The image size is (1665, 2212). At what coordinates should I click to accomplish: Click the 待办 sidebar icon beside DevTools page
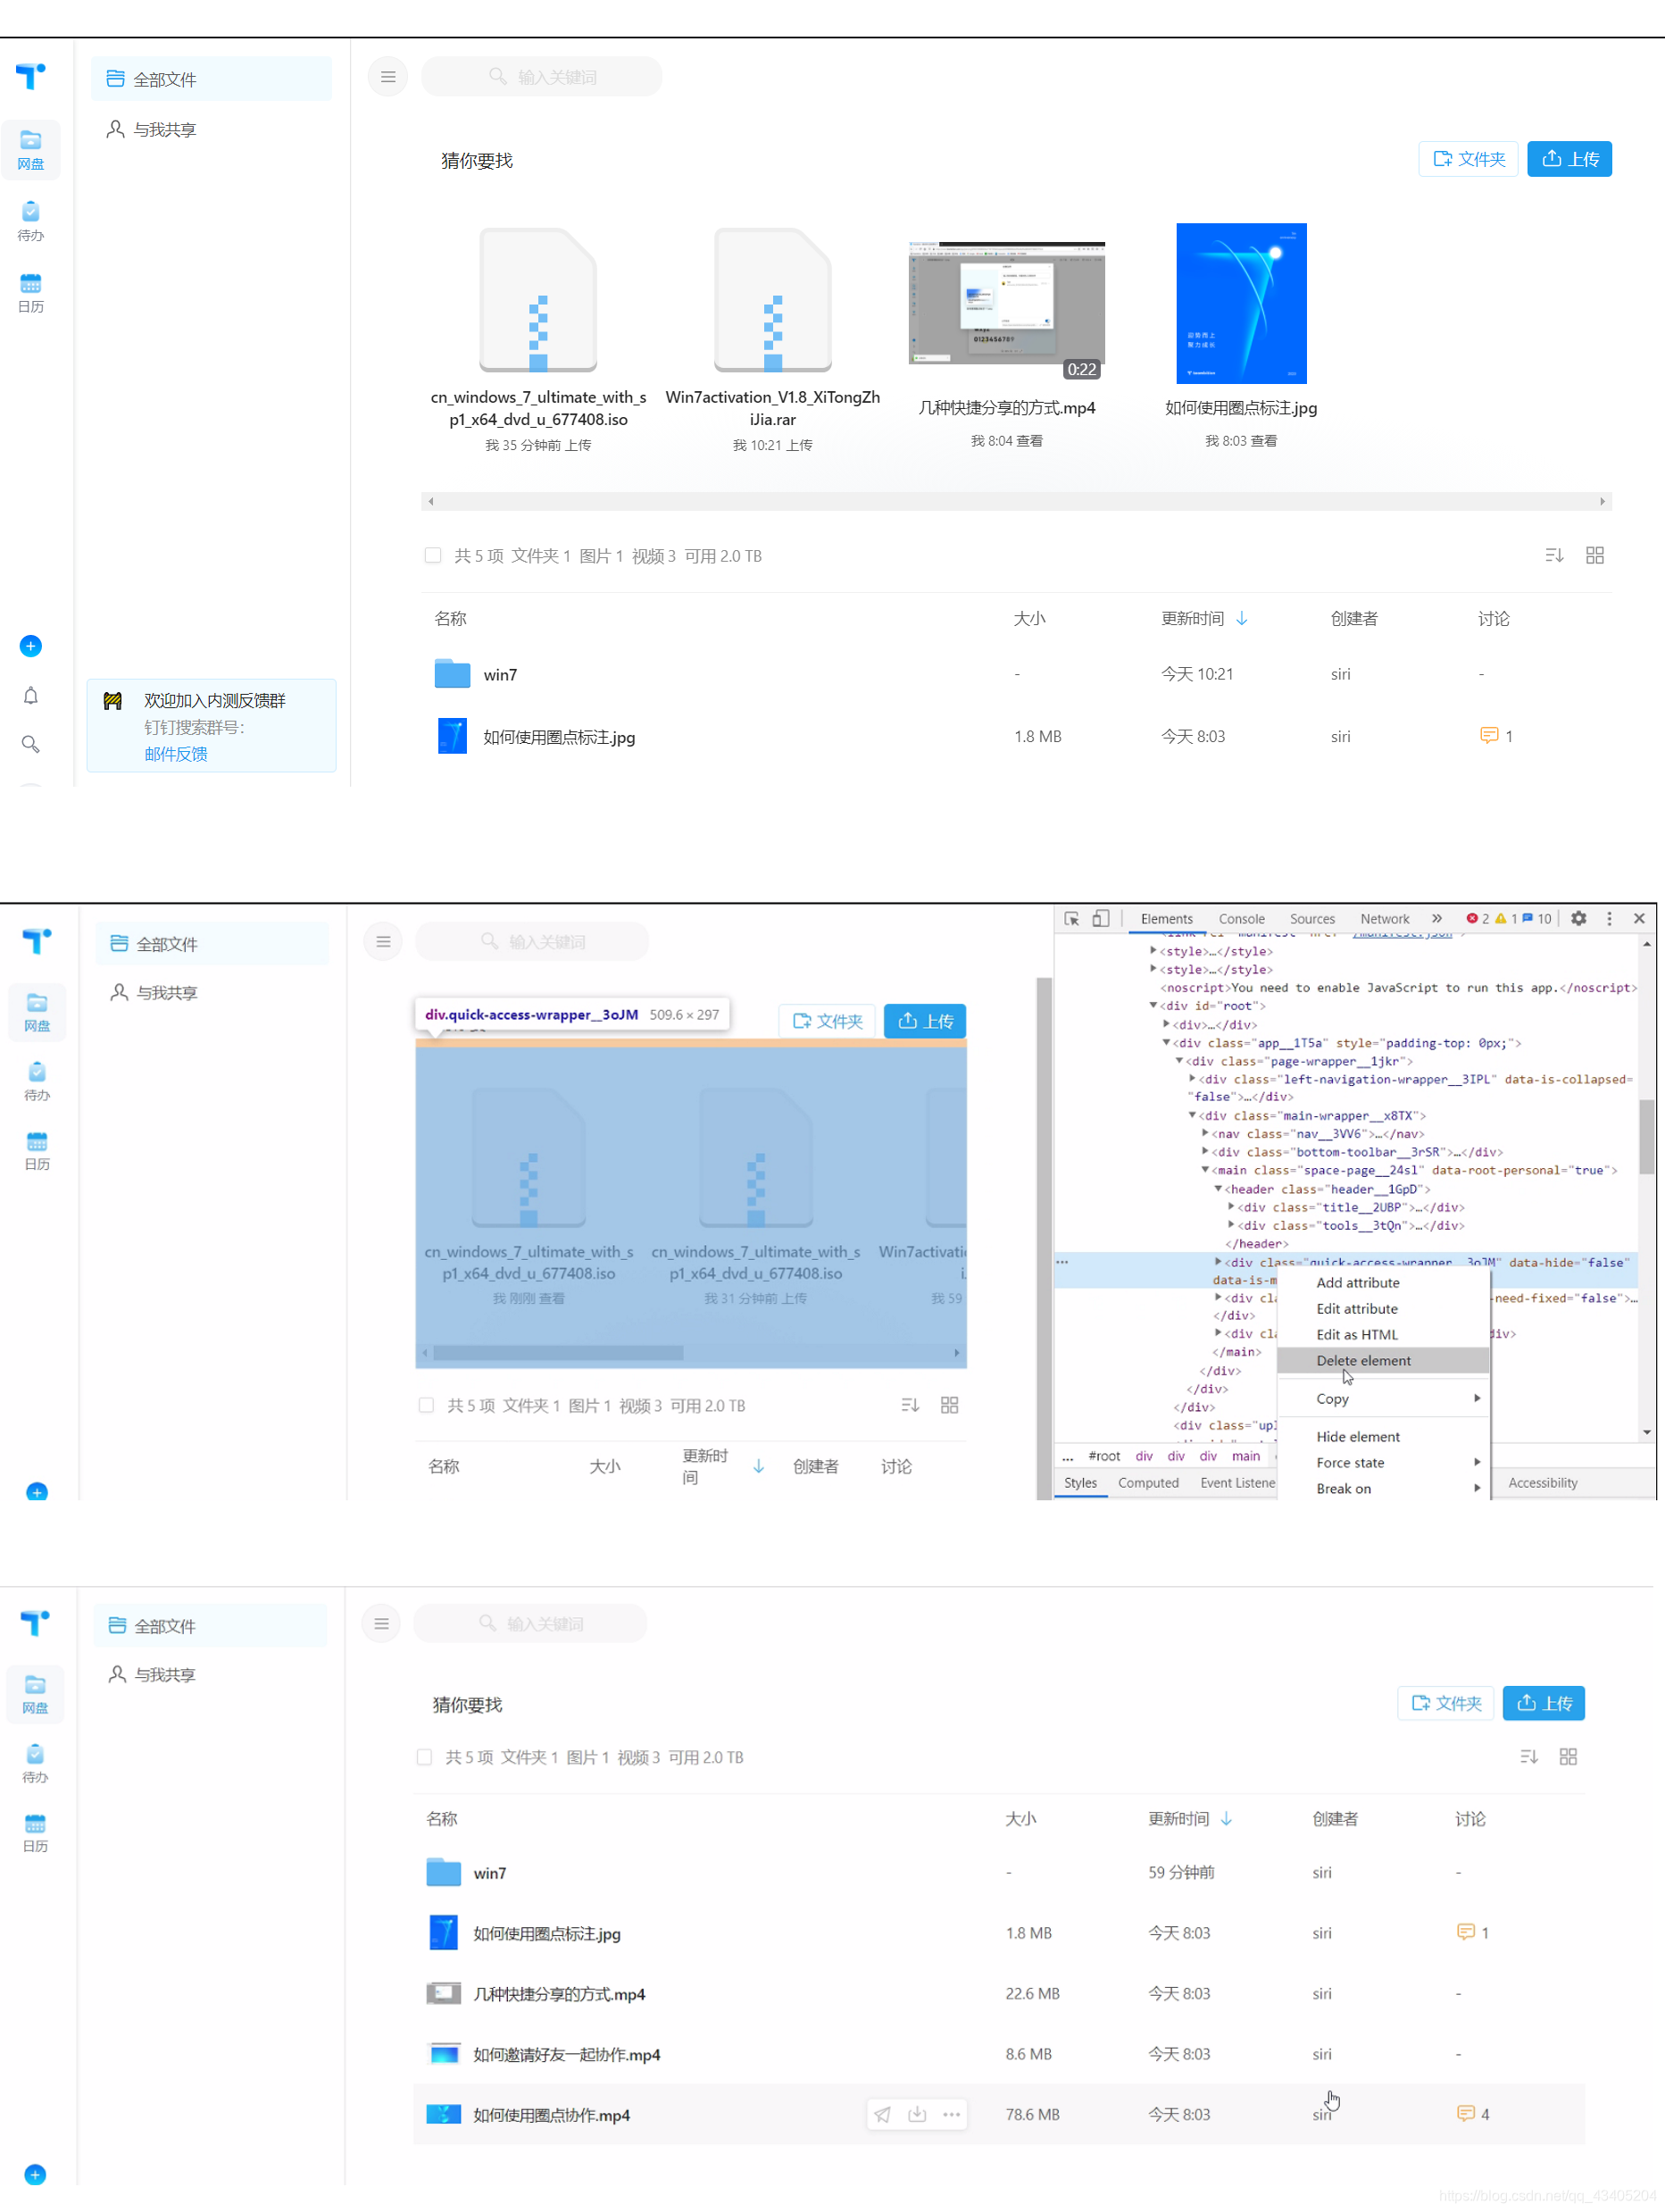click(x=37, y=1081)
